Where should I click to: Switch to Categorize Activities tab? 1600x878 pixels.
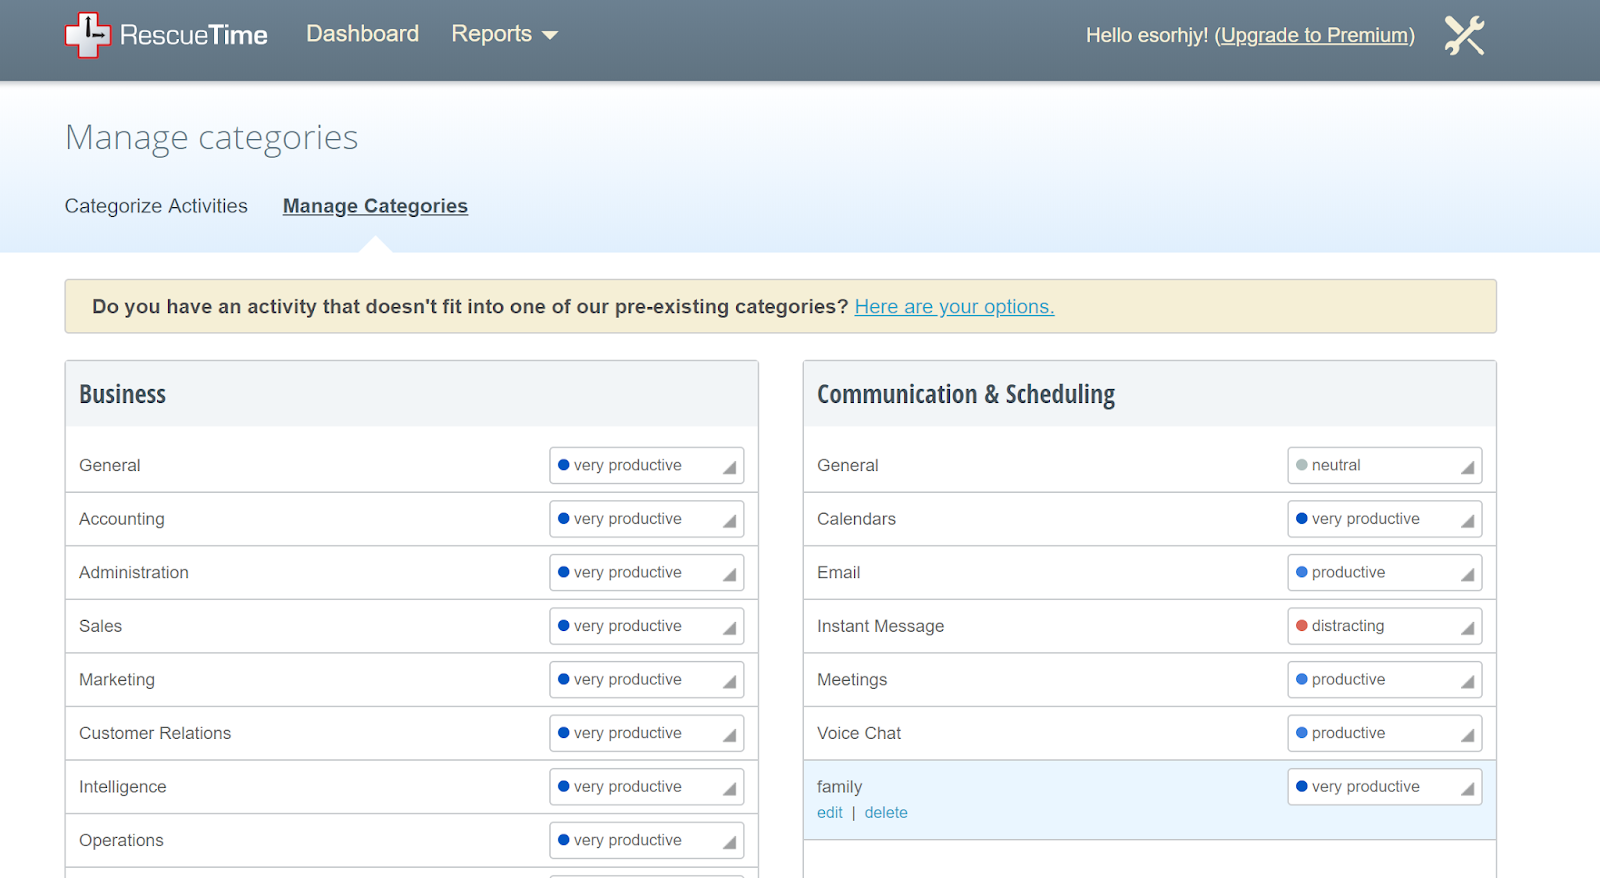[156, 206]
